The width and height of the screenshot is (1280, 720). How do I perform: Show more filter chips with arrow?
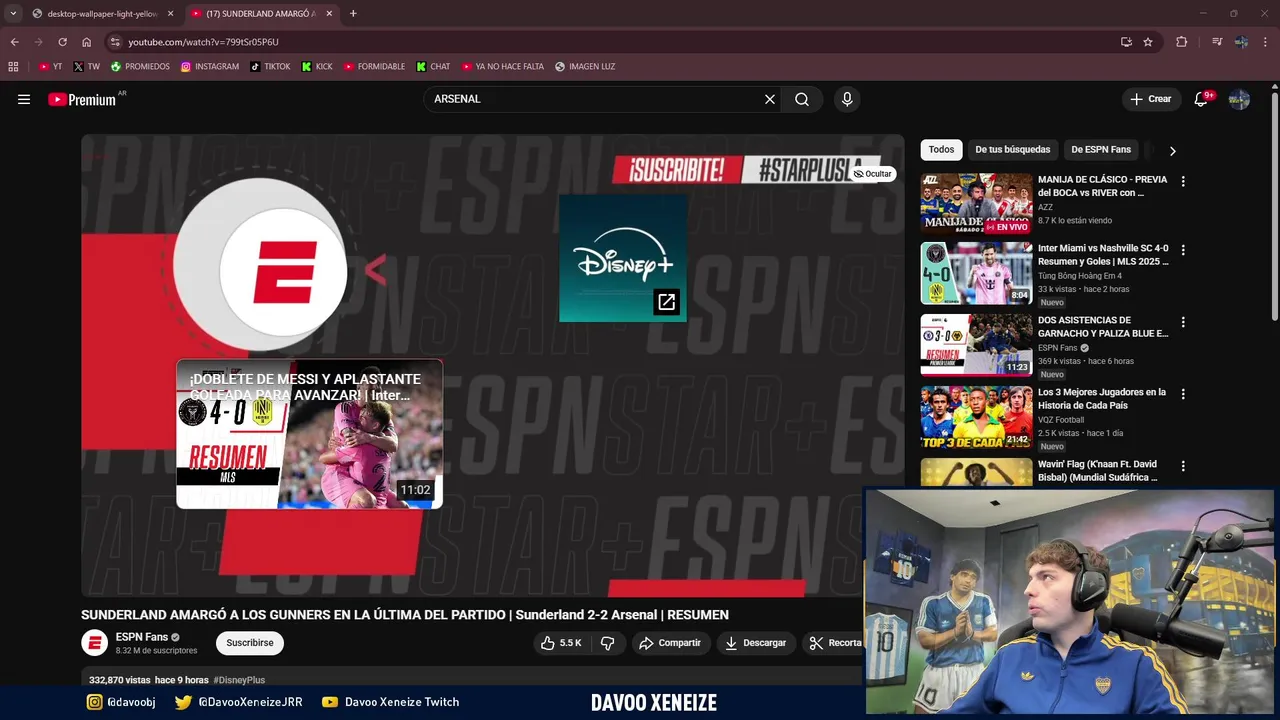(1172, 151)
